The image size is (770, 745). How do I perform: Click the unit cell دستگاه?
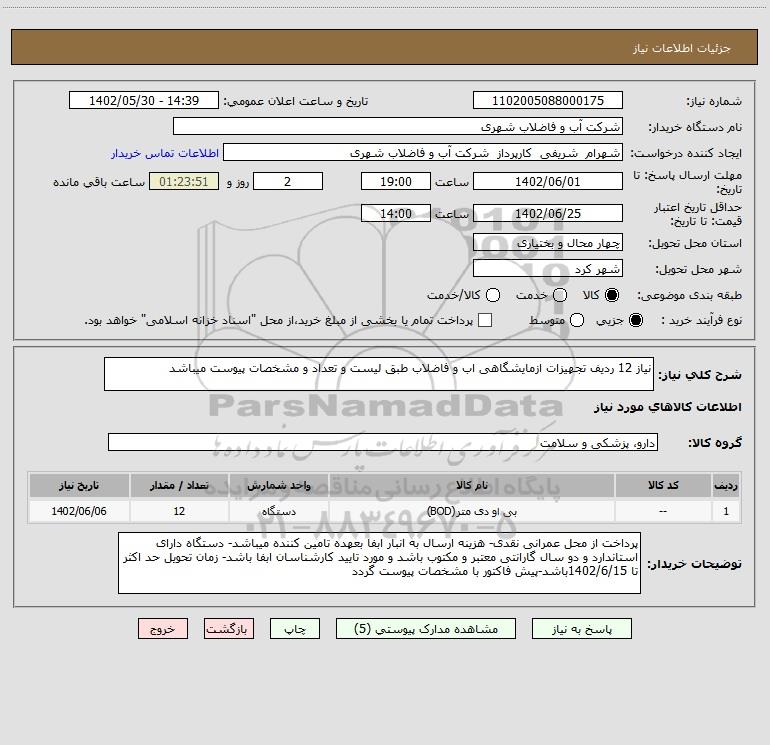278,511
